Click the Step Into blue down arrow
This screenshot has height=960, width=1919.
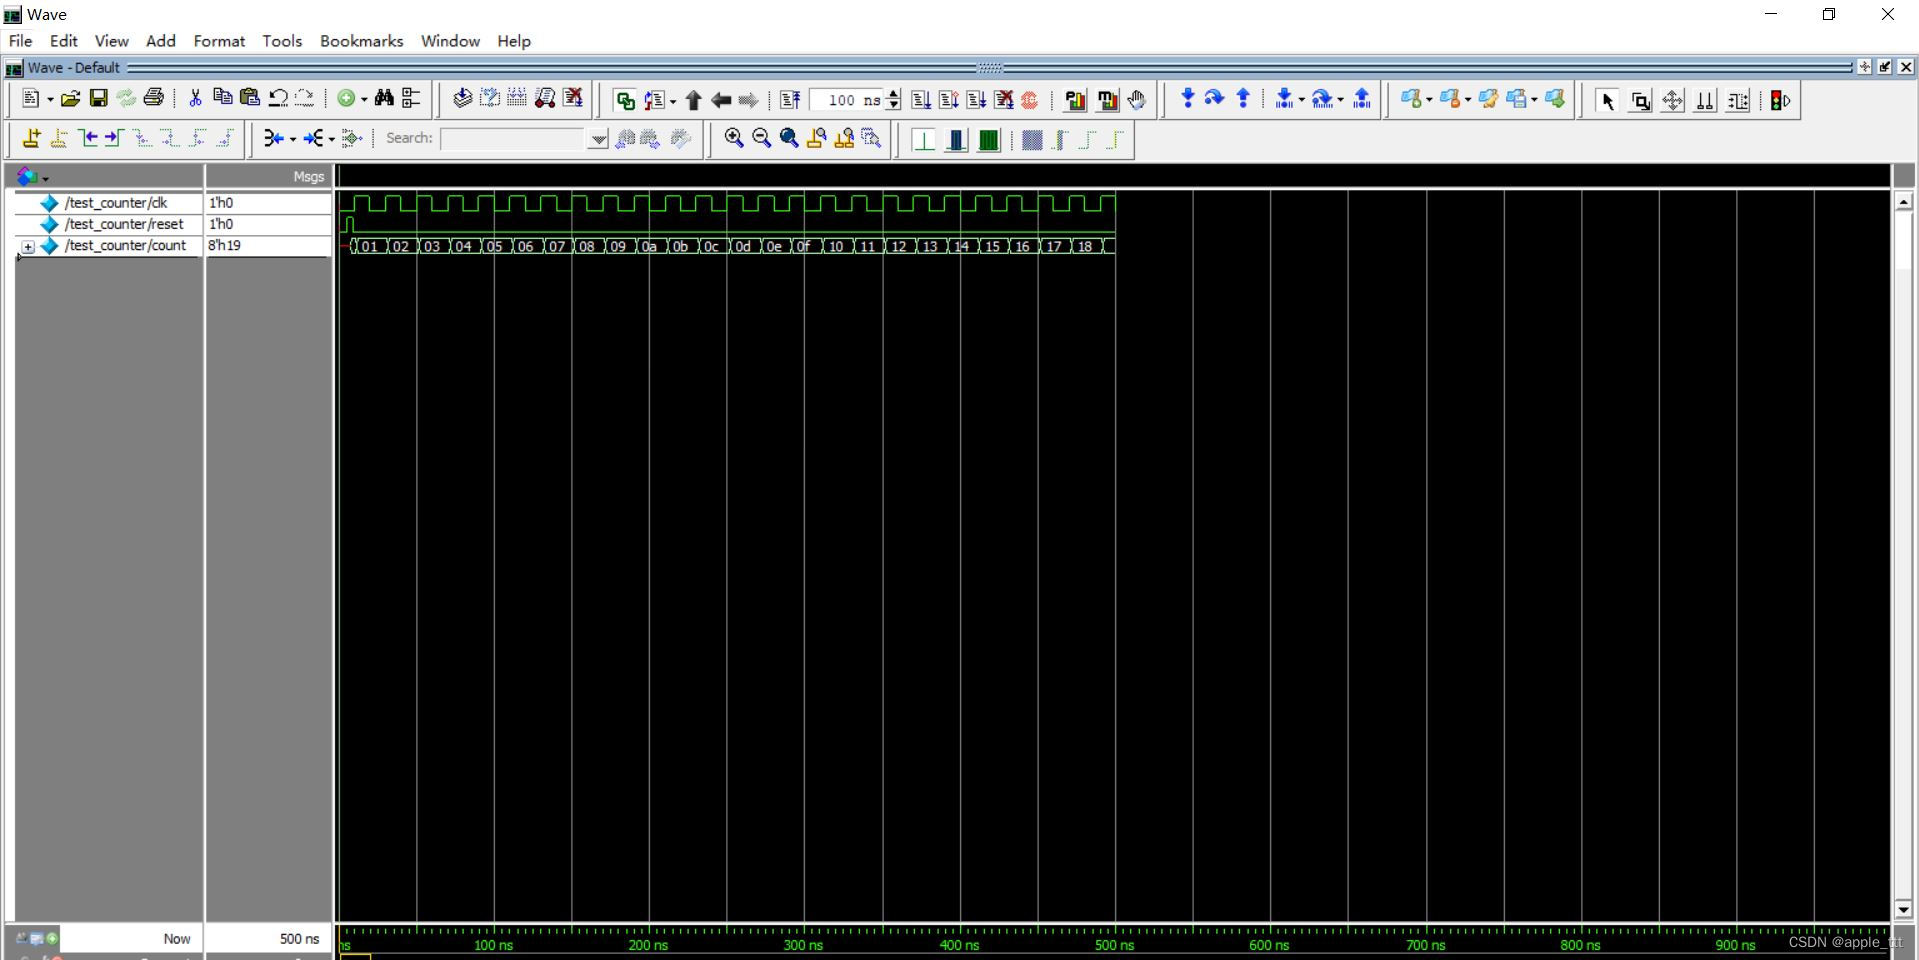[x=1187, y=98]
